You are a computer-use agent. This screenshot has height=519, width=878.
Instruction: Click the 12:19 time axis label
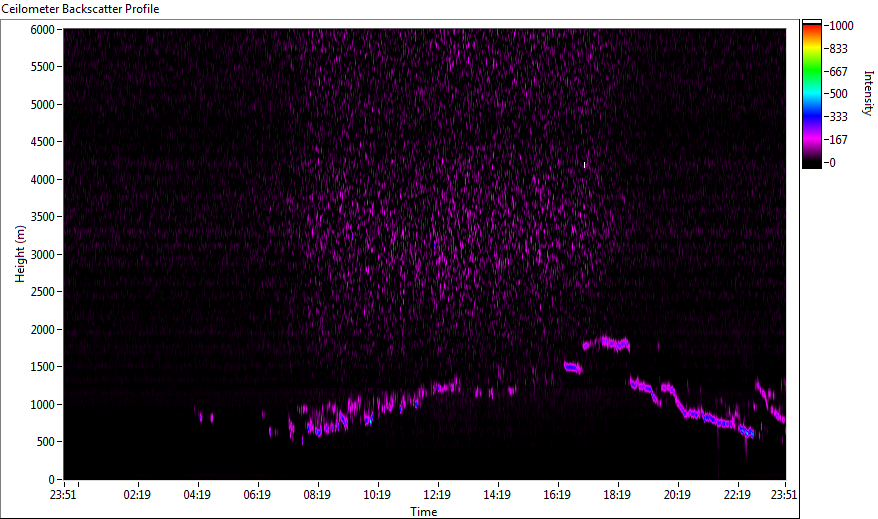tap(437, 494)
